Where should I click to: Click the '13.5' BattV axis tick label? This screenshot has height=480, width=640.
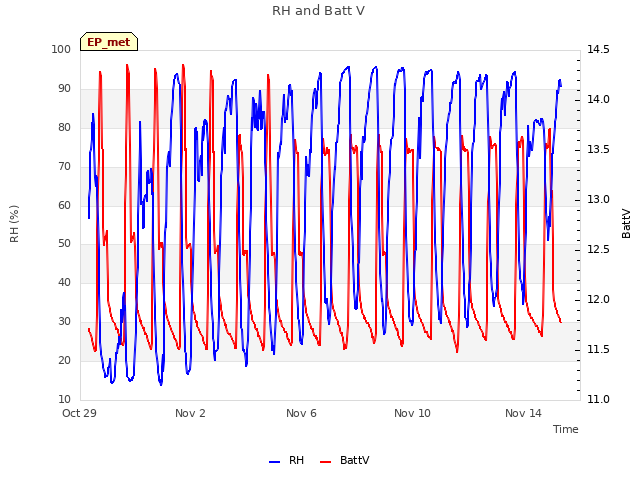[x=598, y=150]
